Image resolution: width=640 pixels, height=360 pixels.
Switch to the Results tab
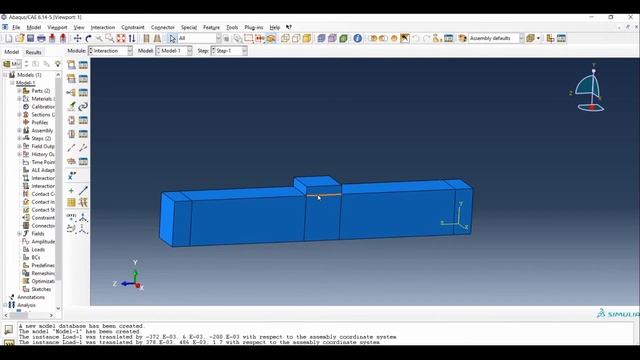pyautogui.click(x=33, y=52)
